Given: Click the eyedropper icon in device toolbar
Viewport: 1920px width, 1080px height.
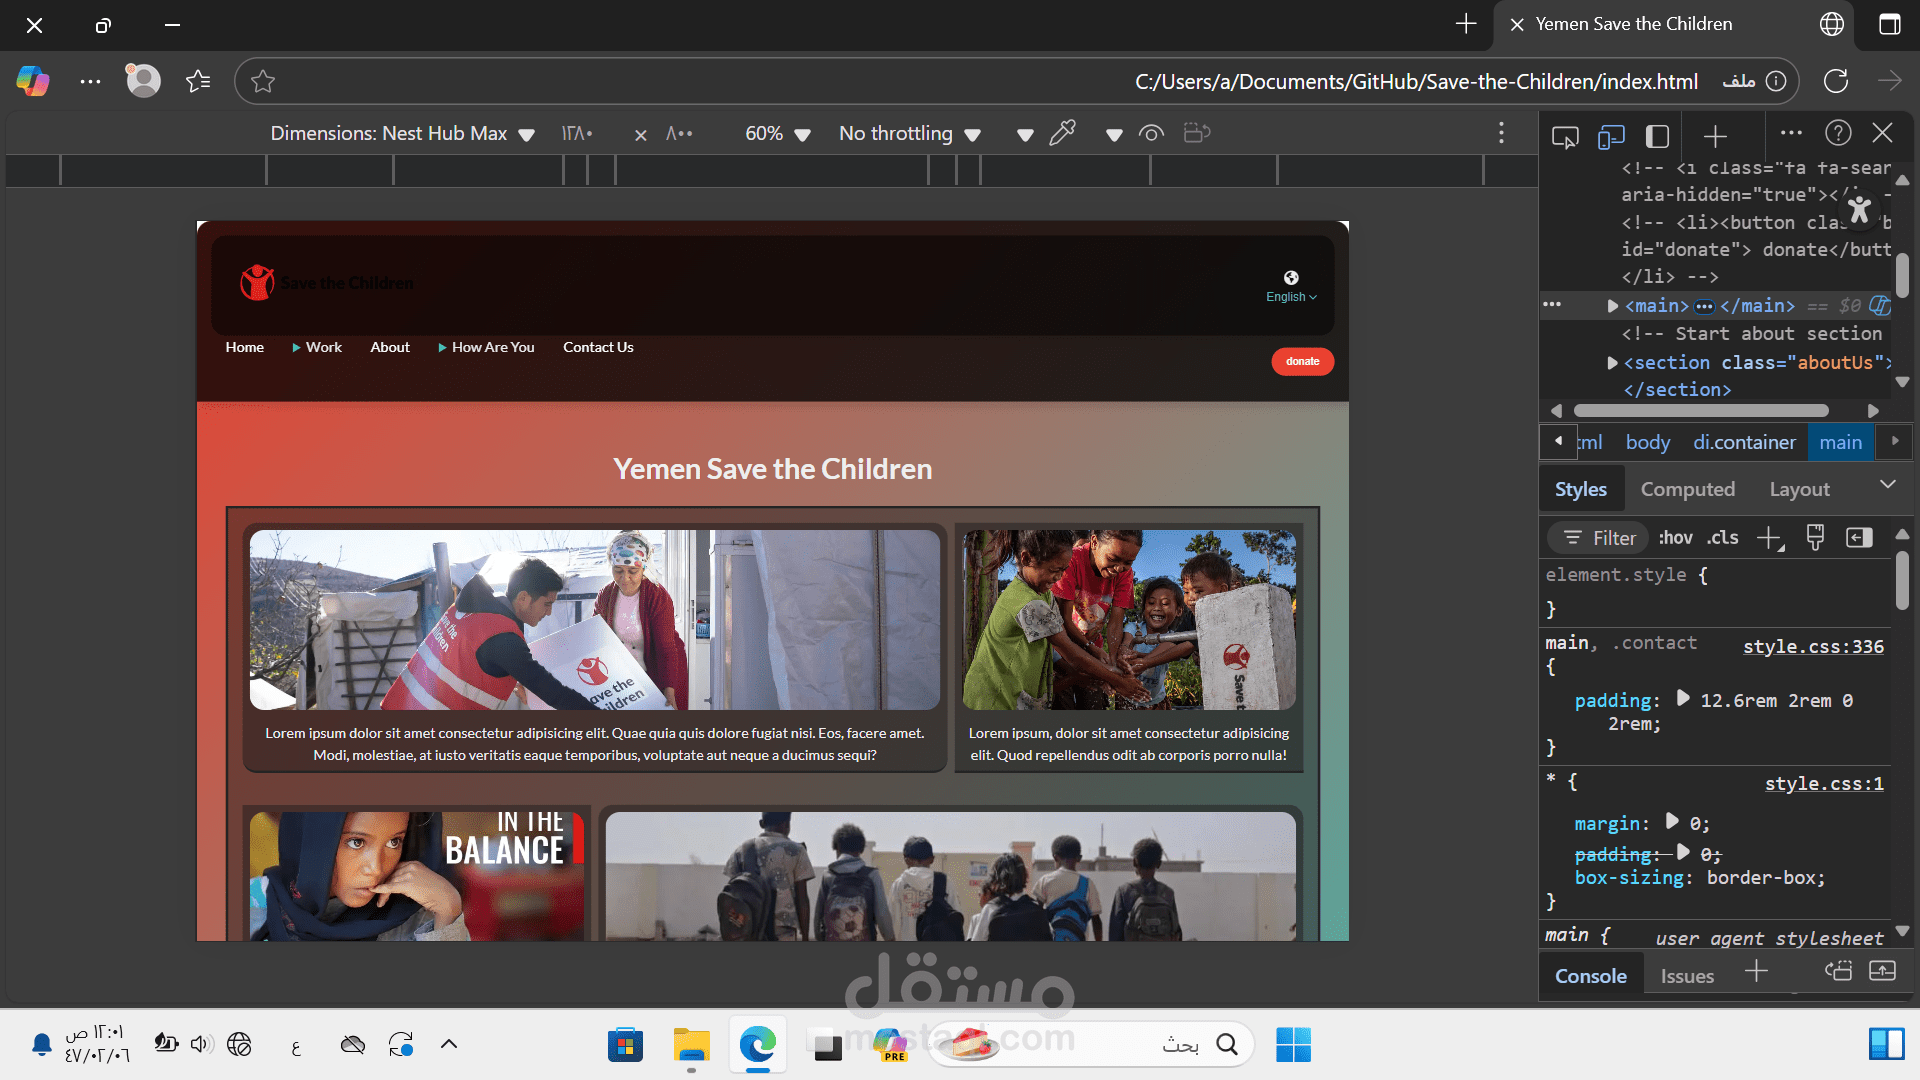Looking at the screenshot, I should pos(1062,133).
